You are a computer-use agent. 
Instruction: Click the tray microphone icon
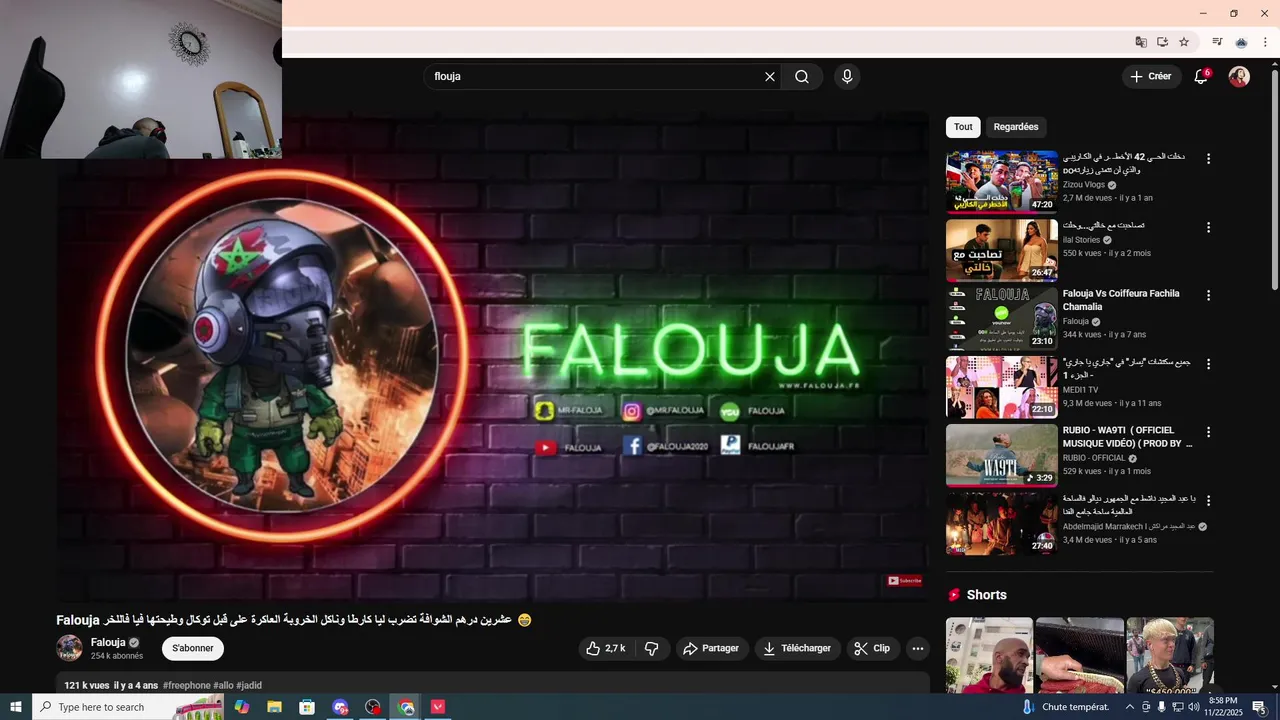point(1161,707)
